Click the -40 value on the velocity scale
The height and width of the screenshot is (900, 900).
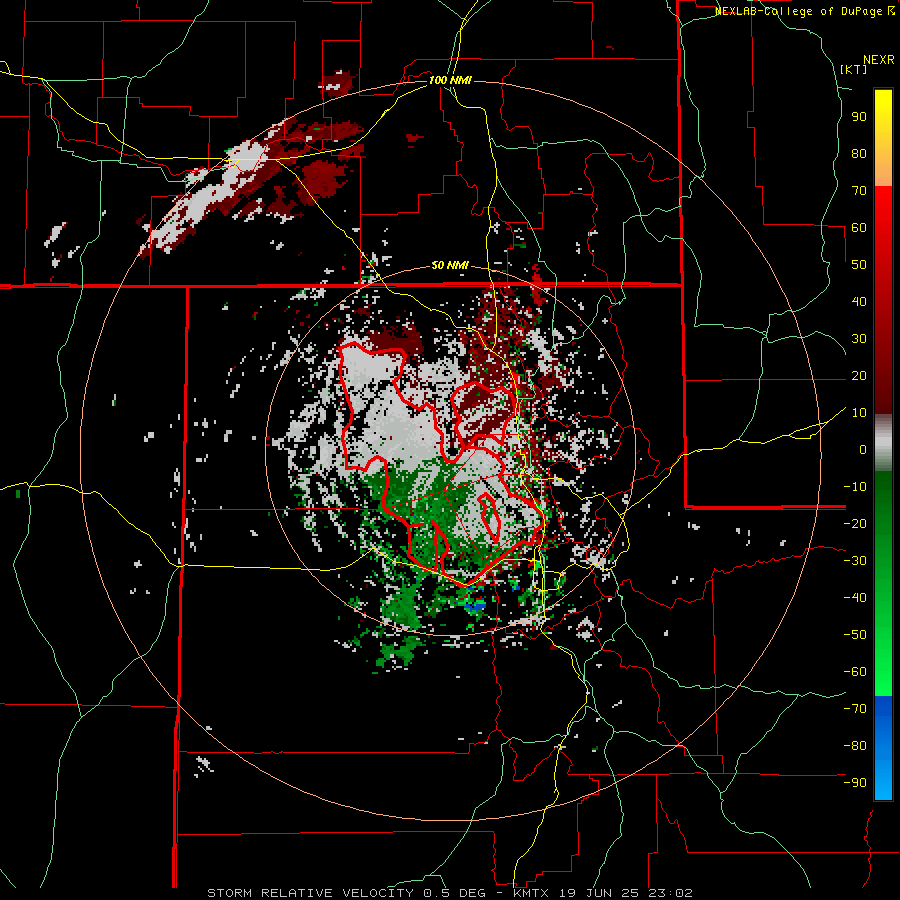pos(855,598)
